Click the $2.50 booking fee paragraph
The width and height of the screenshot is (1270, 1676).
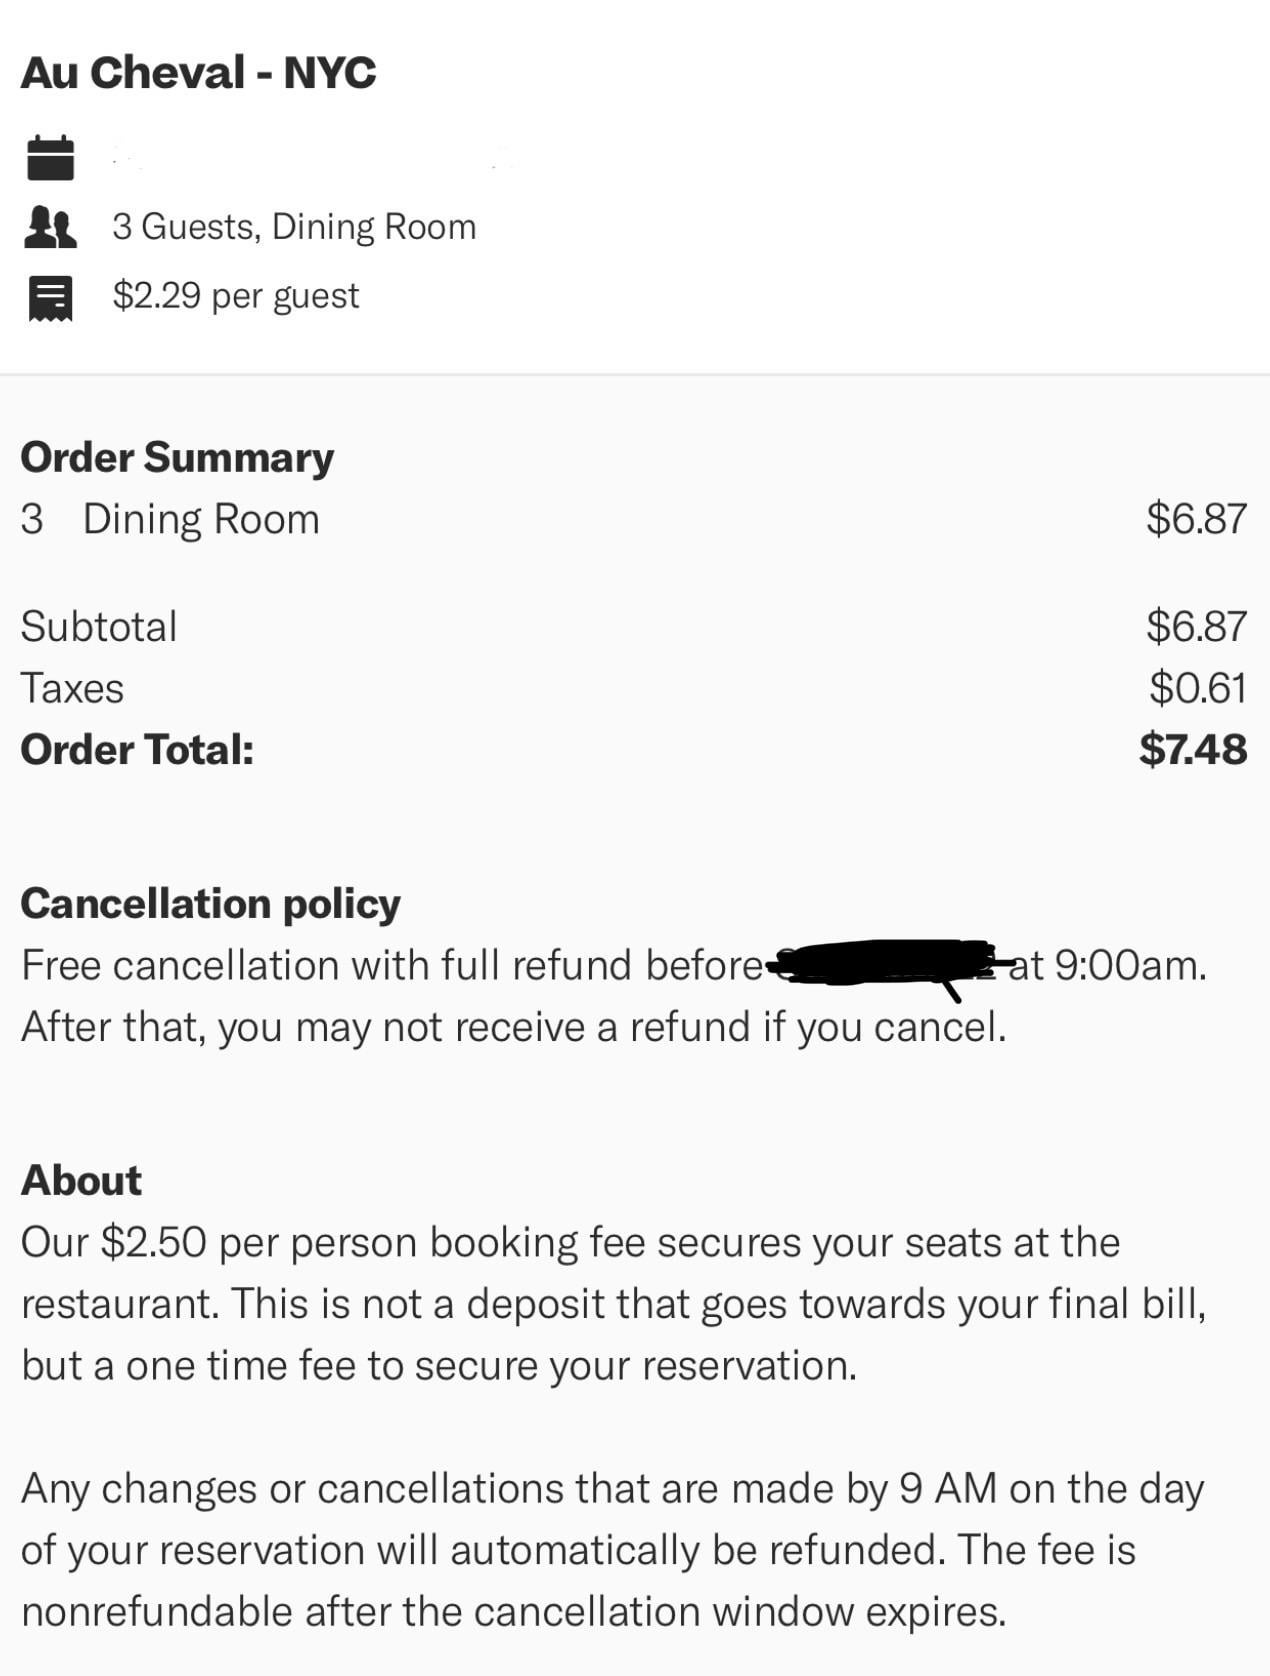point(614,1304)
